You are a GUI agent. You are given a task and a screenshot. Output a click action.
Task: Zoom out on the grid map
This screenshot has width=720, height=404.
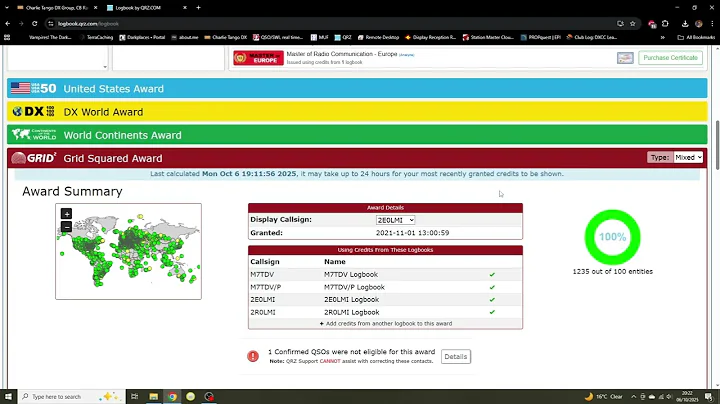tap(67, 227)
